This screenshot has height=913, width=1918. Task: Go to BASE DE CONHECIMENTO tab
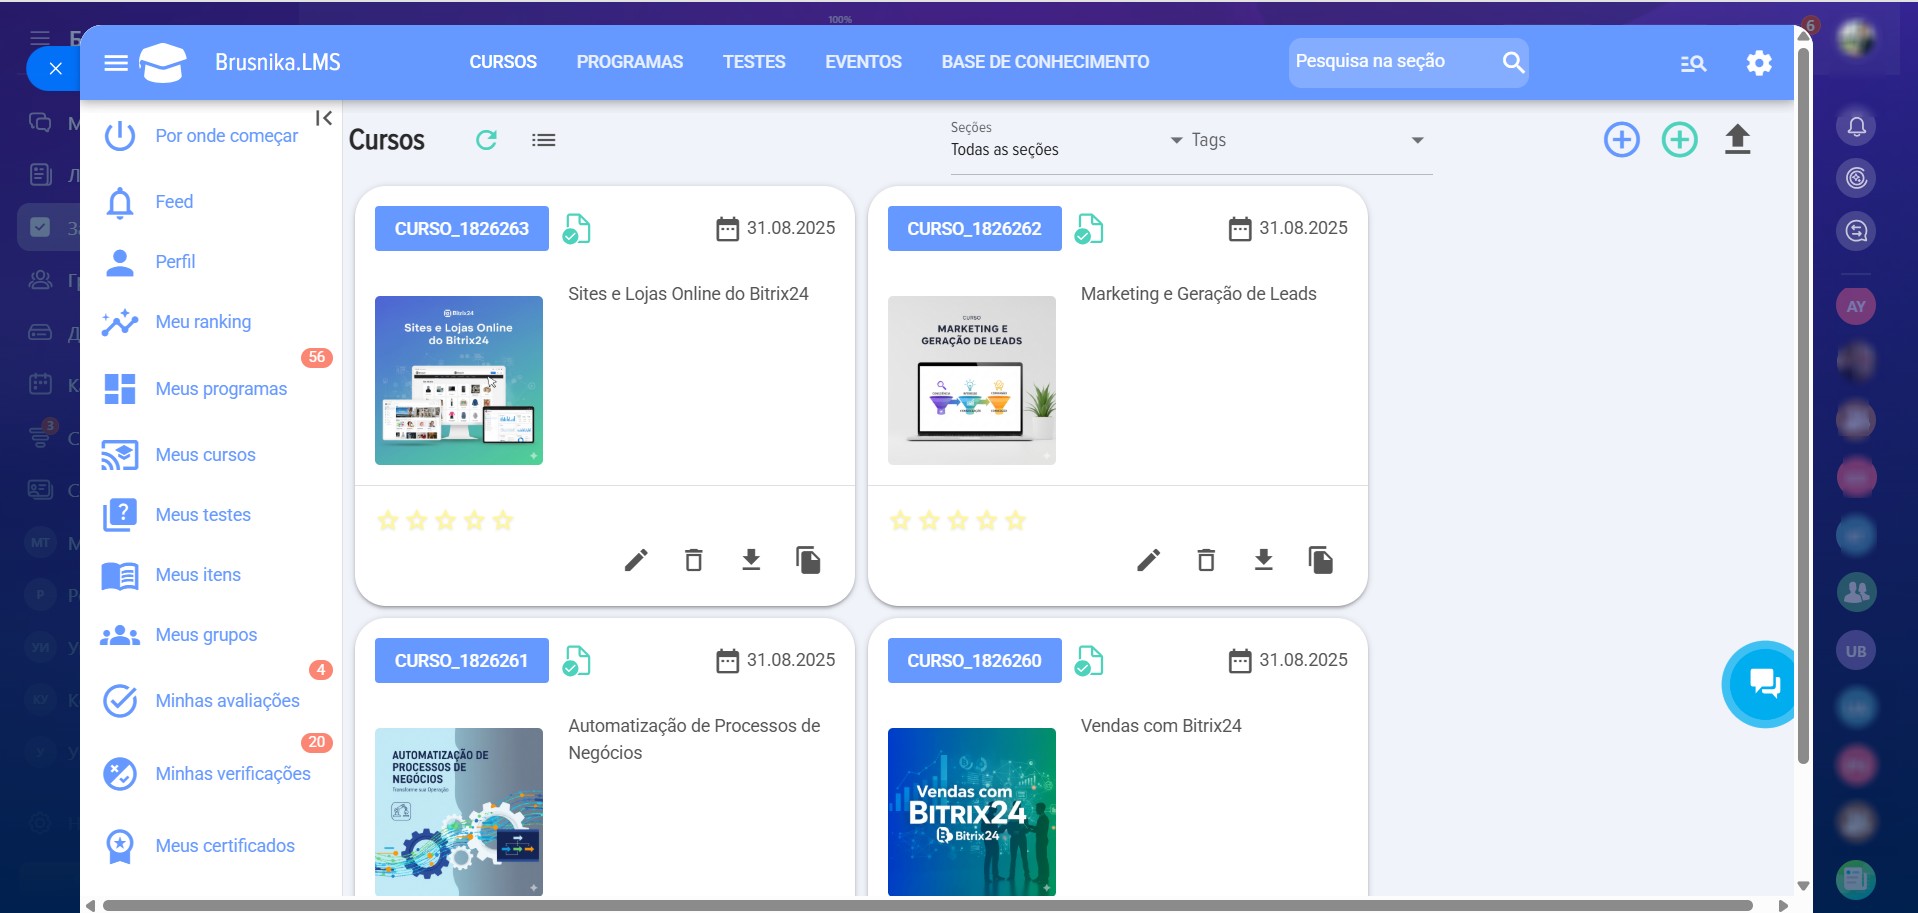tap(1045, 62)
